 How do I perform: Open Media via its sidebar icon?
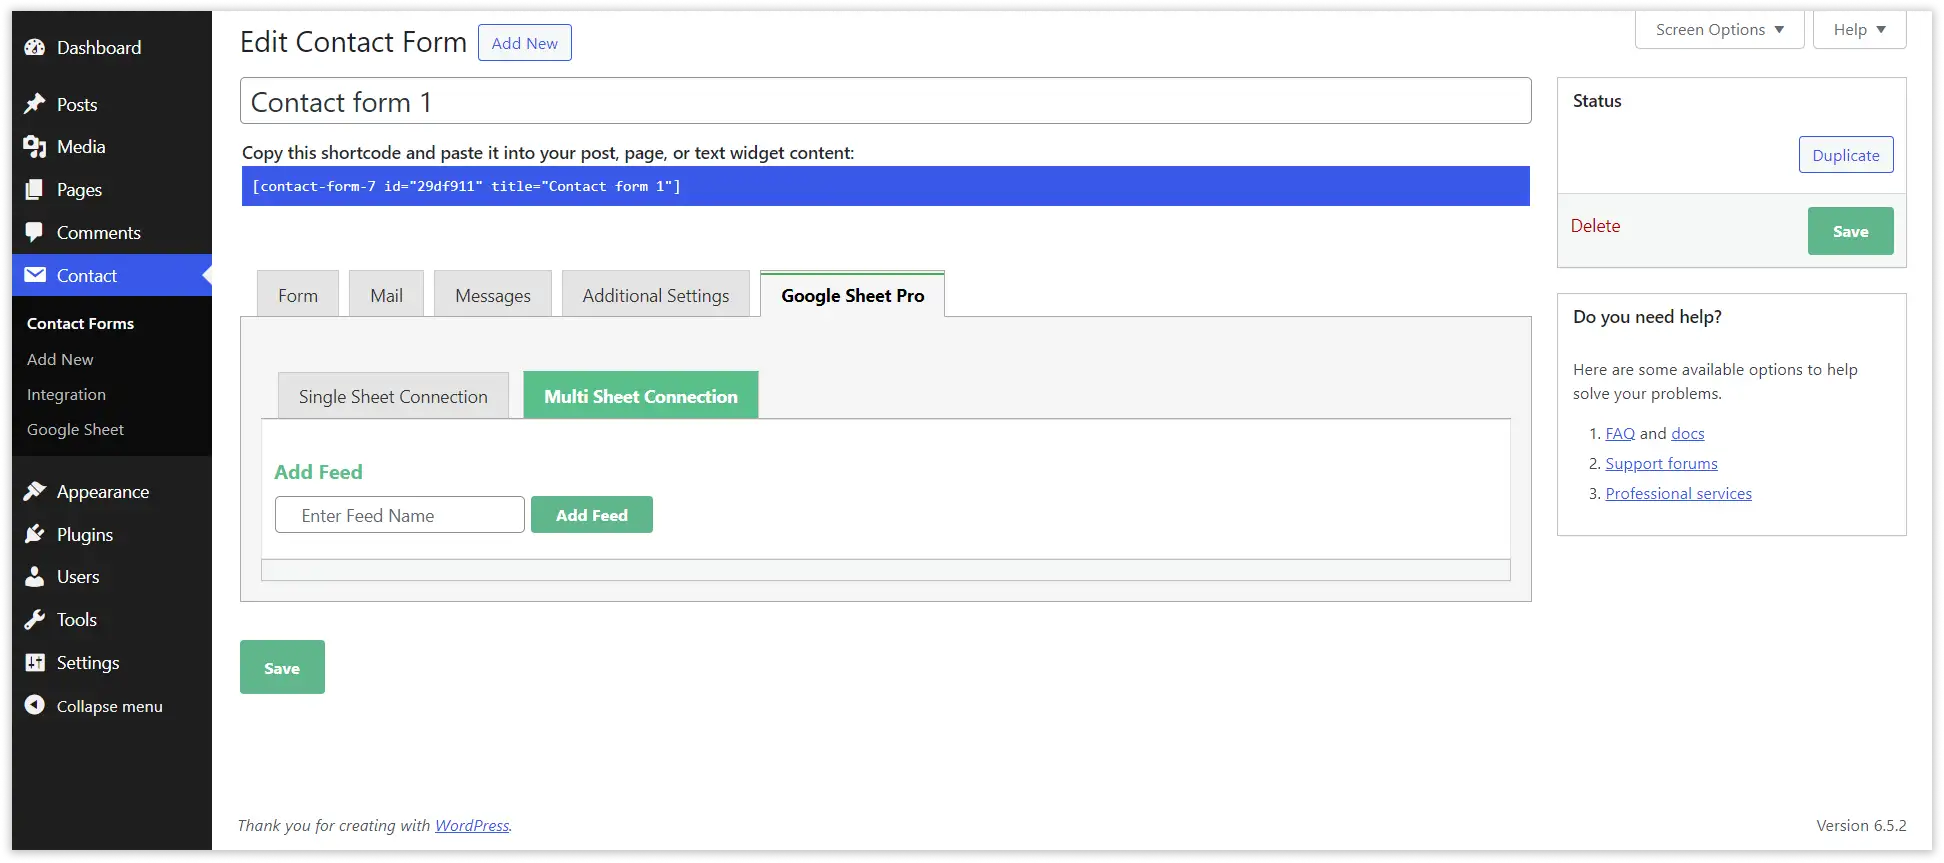pos(35,147)
